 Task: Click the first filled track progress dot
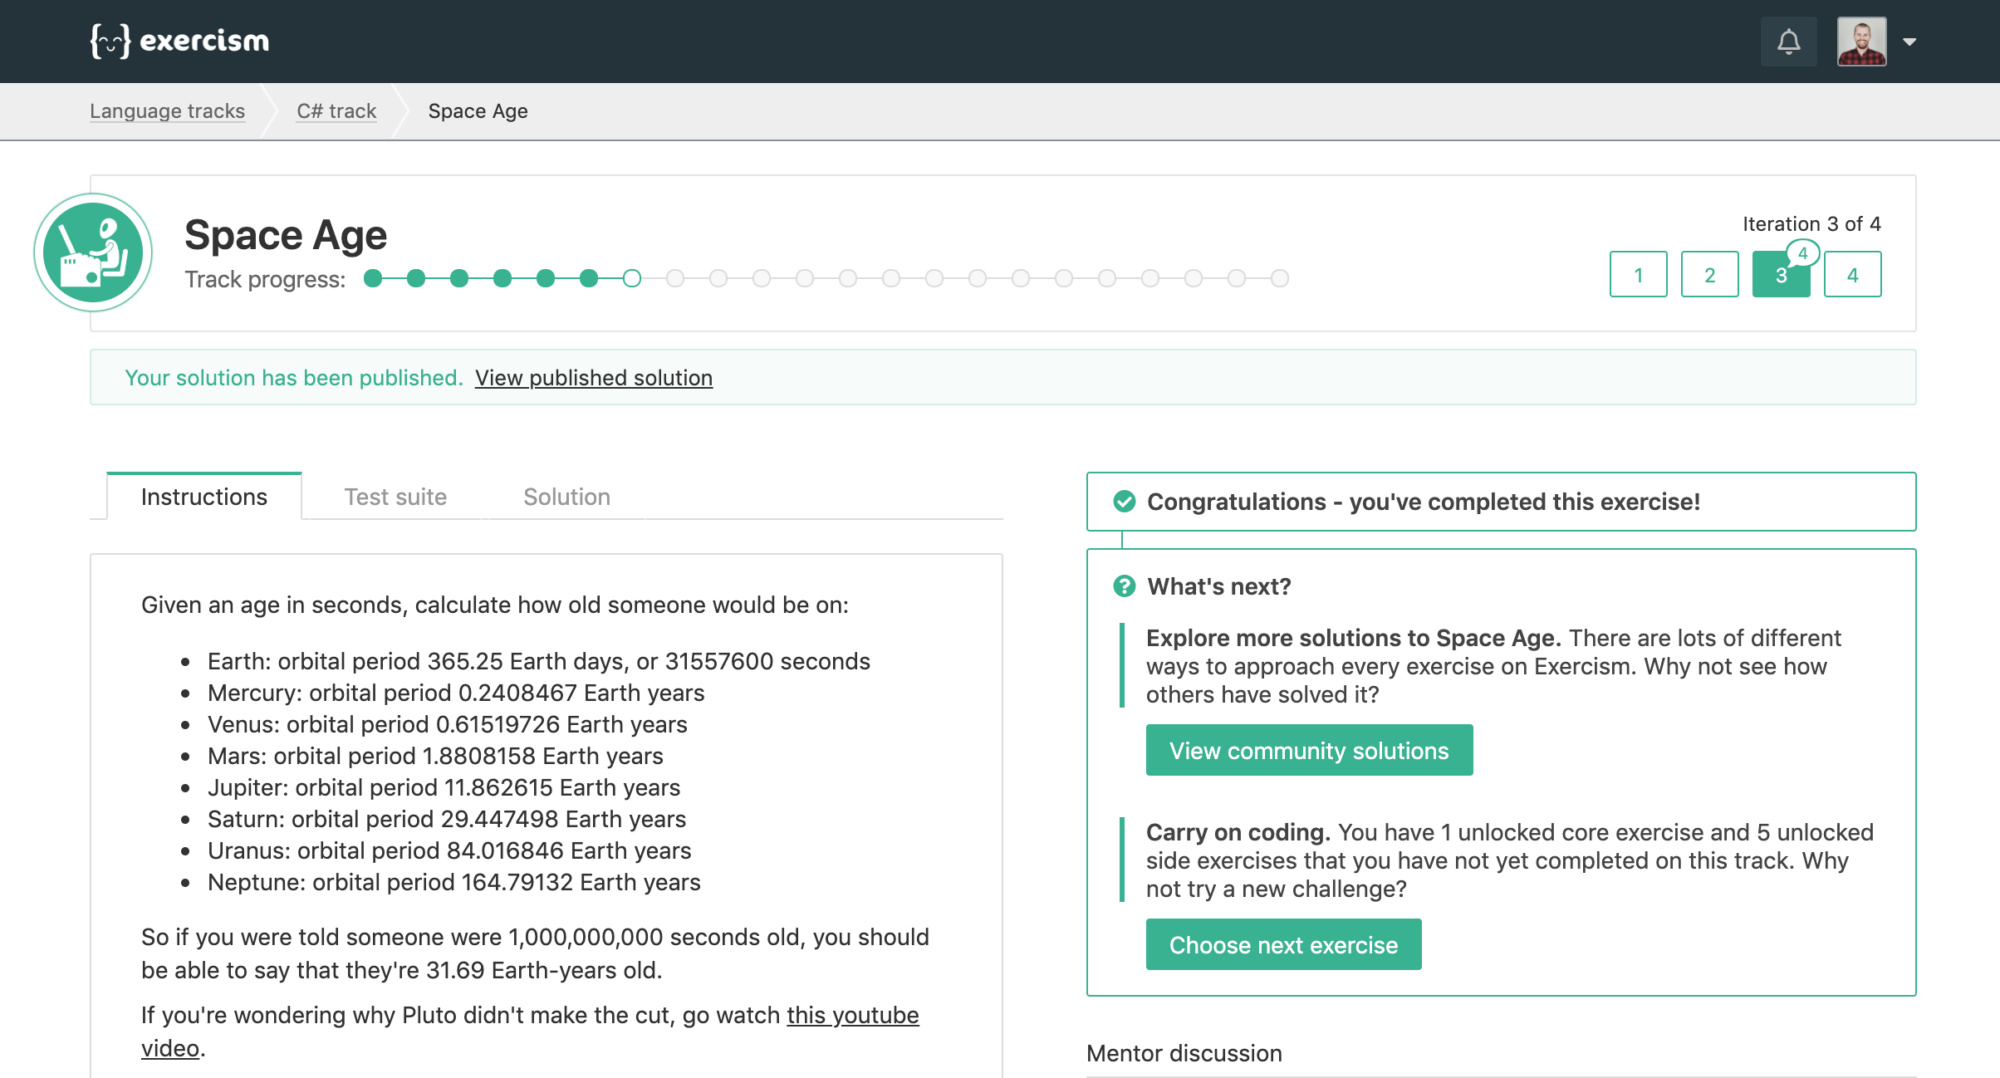373,279
